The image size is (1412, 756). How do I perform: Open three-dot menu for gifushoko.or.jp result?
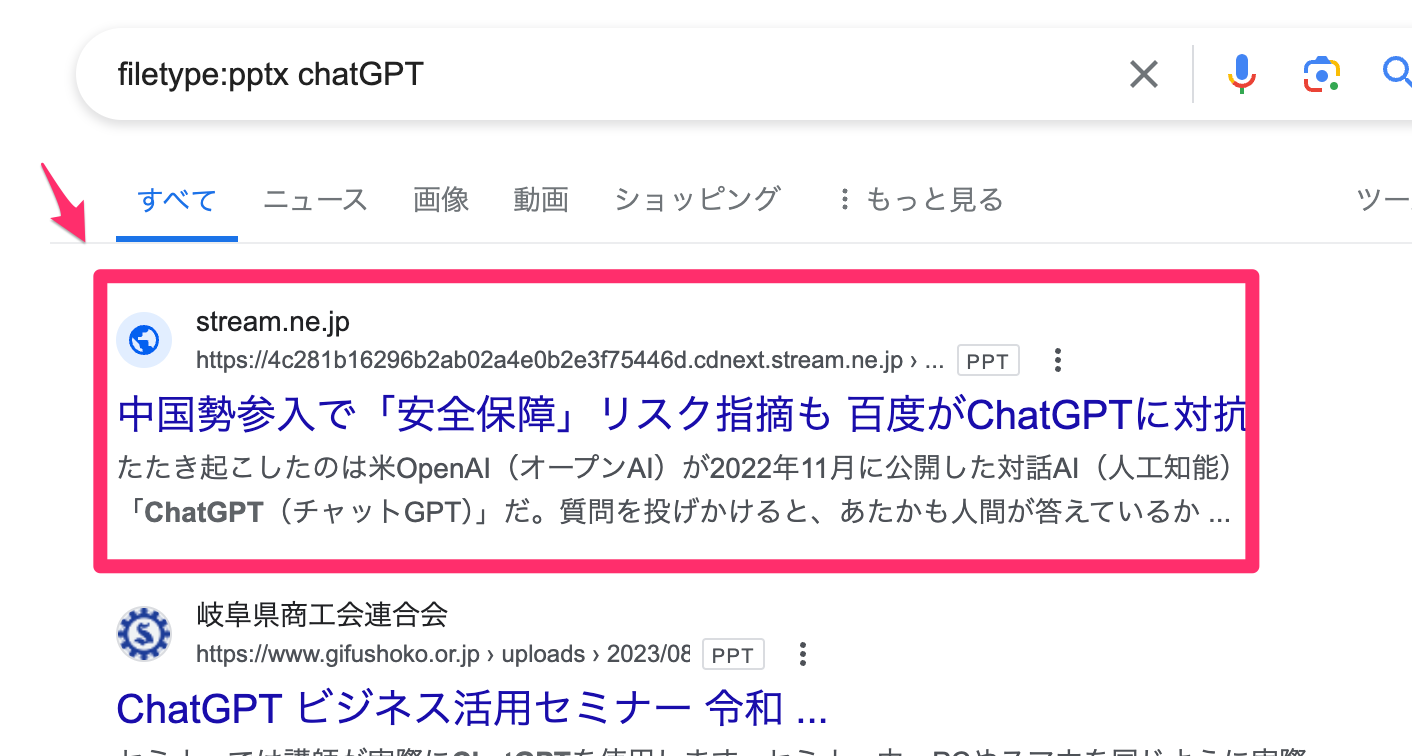point(802,655)
